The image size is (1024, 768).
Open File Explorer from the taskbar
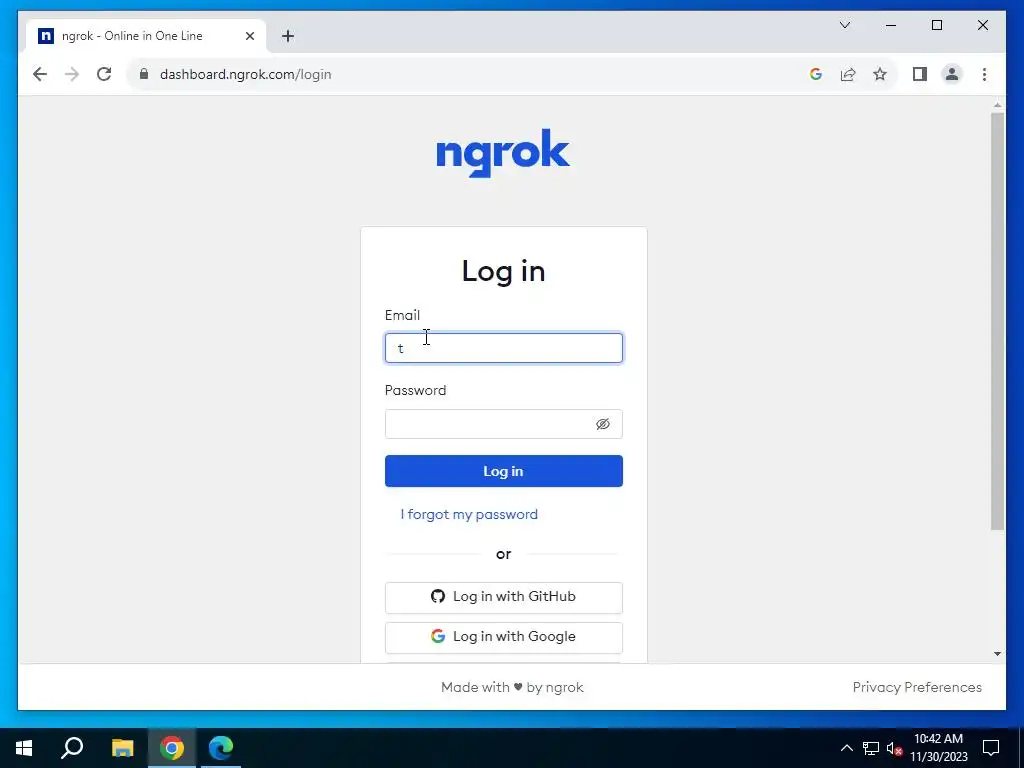click(122, 748)
